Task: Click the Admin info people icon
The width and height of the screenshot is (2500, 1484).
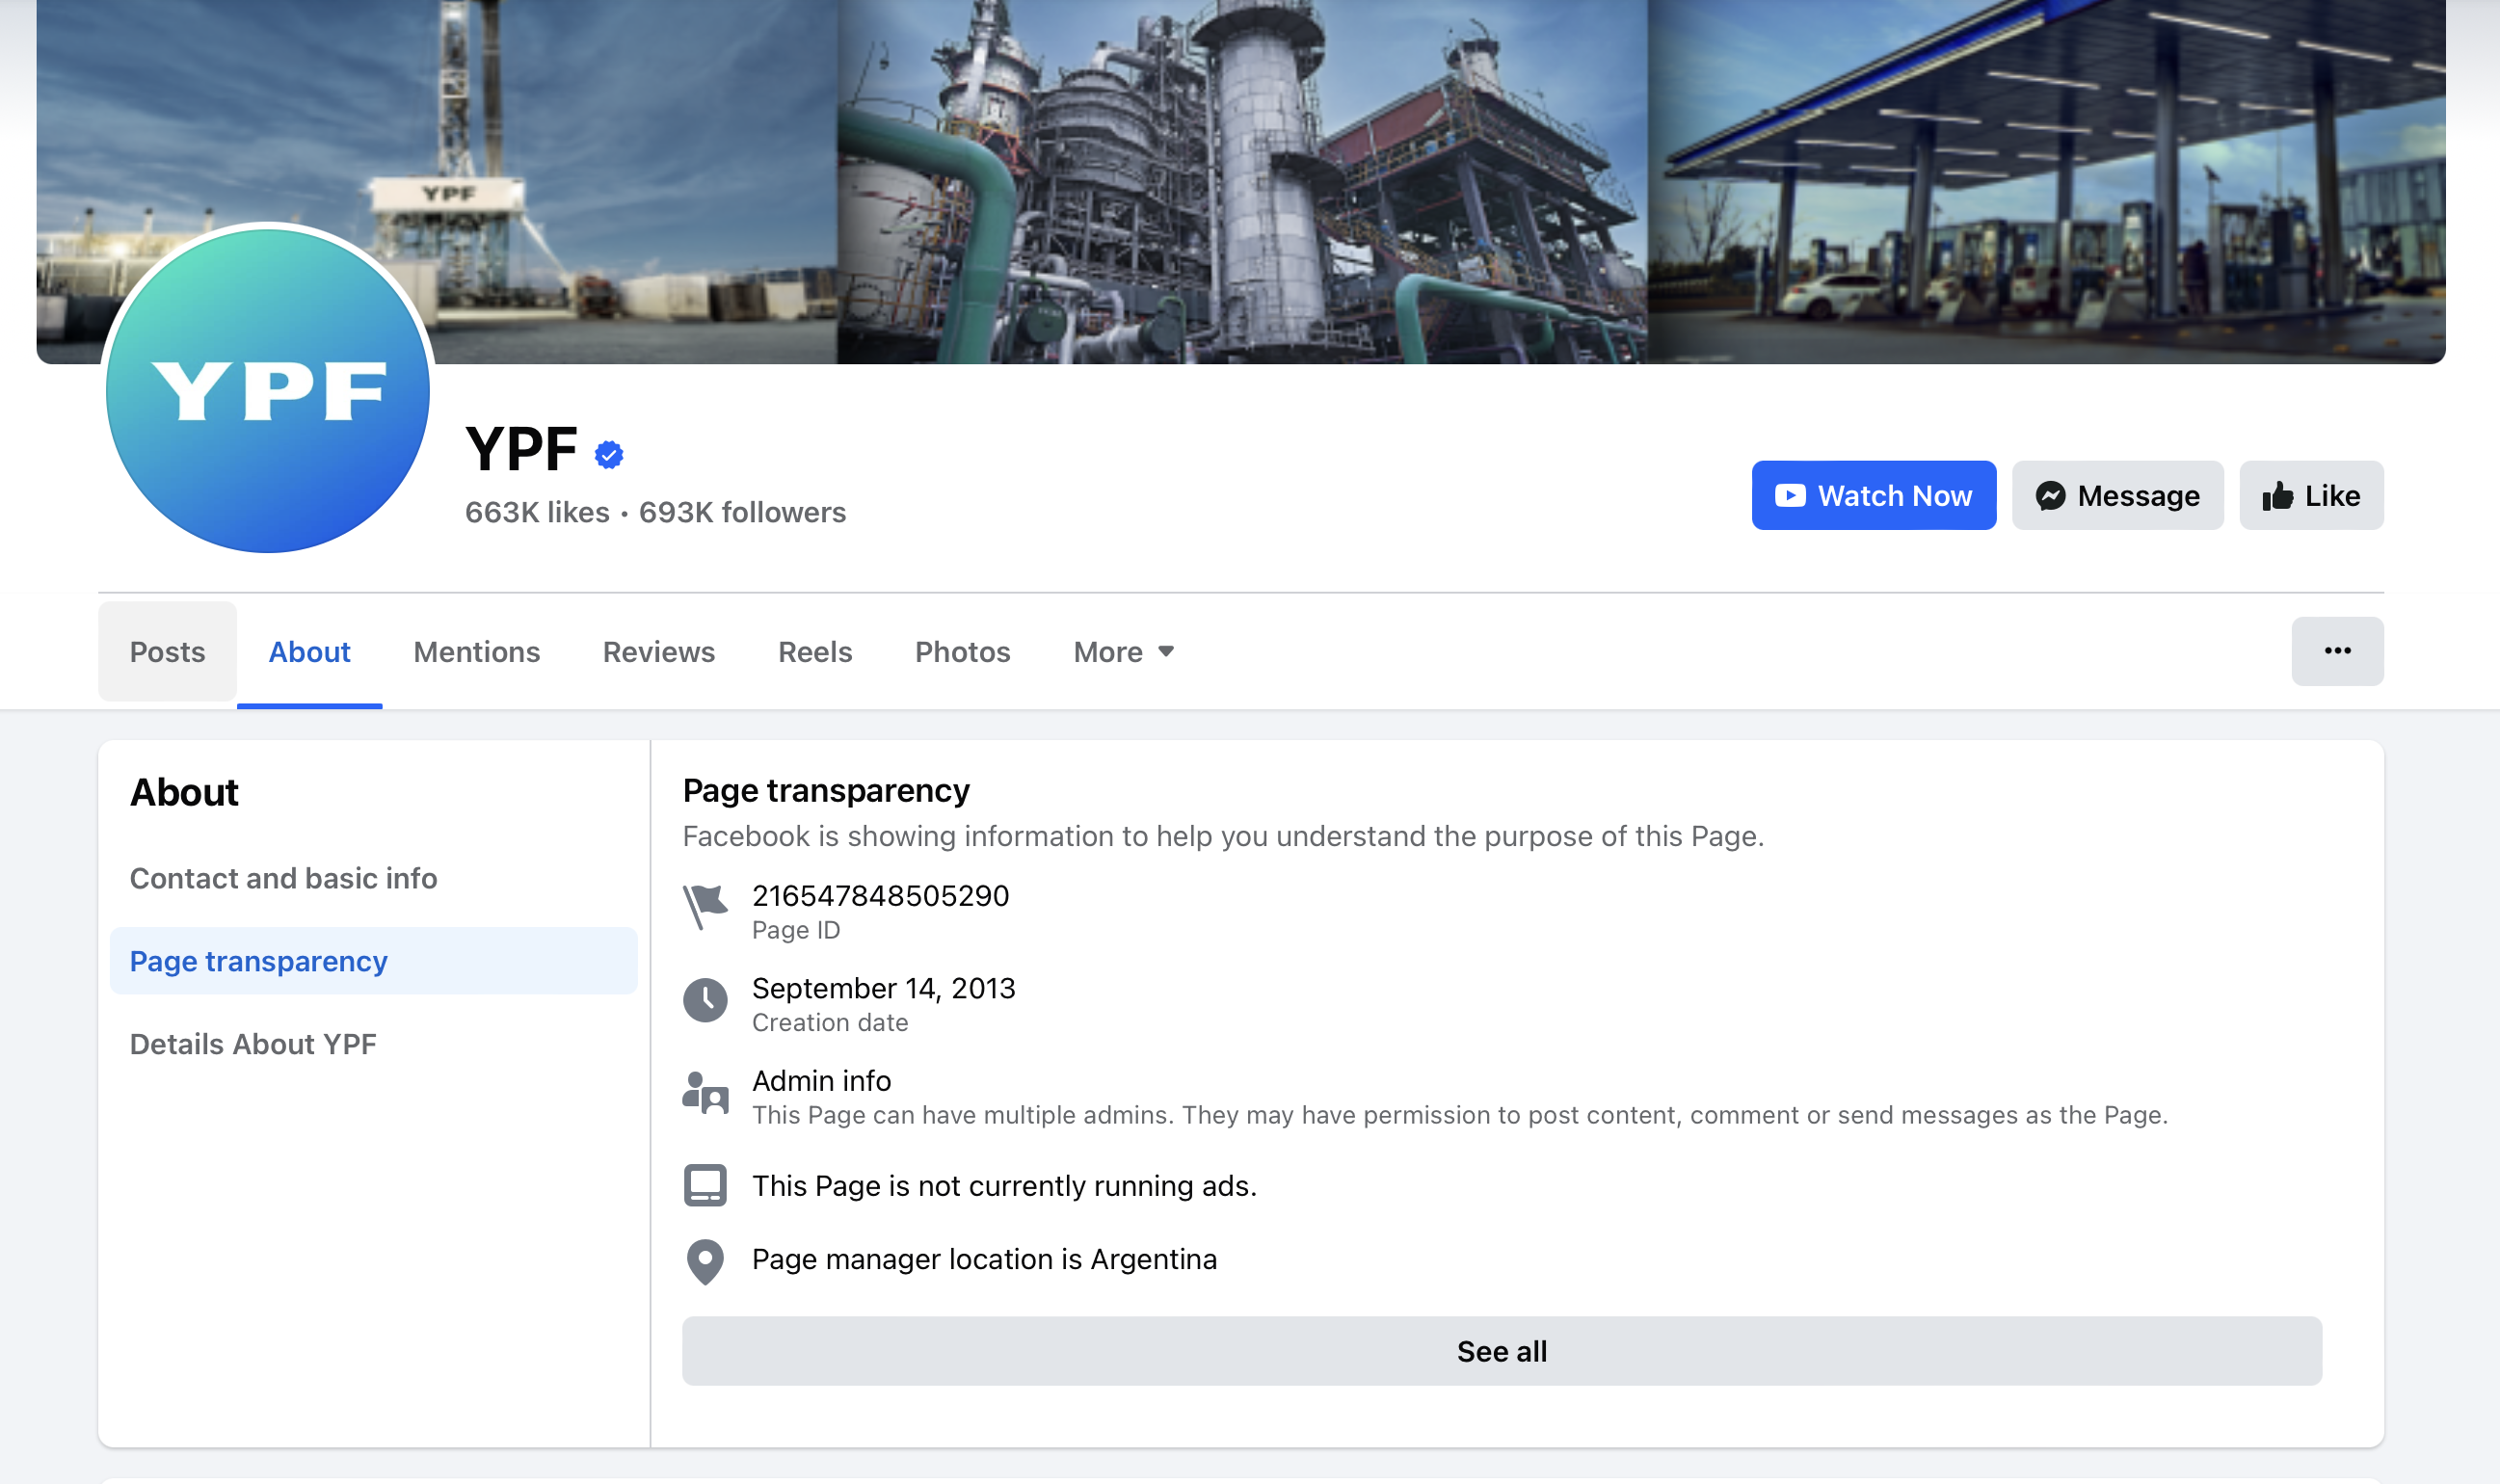Action: click(705, 1093)
